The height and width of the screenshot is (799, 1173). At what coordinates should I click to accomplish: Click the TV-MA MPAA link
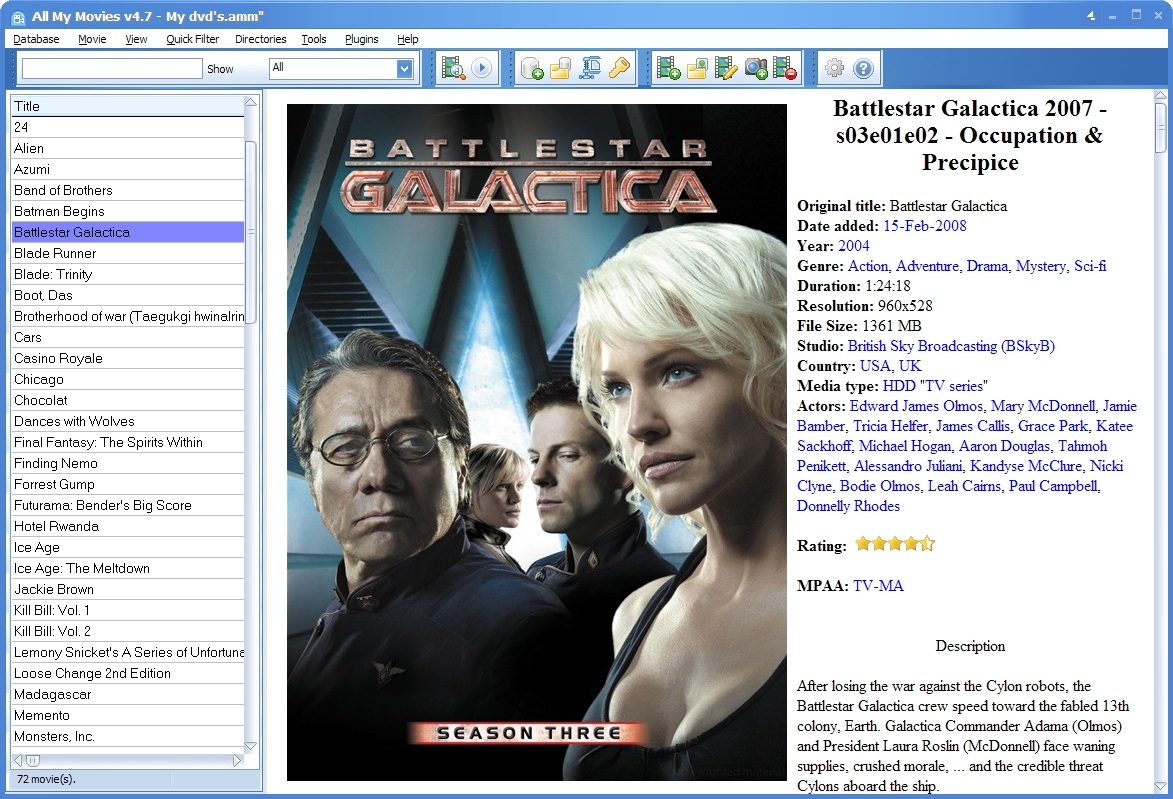[878, 586]
